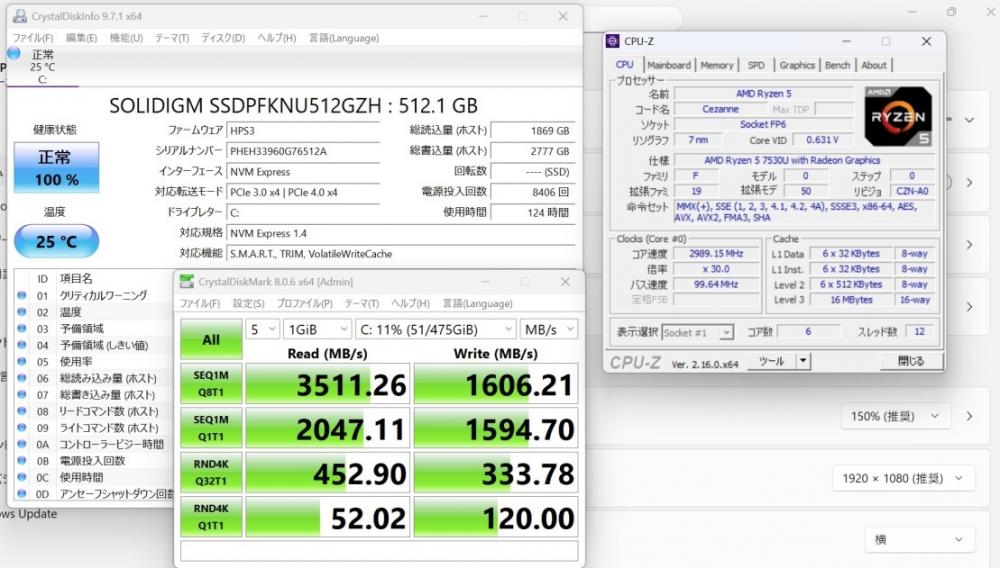Open the プロファイル(P) menu in CrystalDiskMark
Image resolution: width=1000 pixels, height=568 pixels.
304,304
